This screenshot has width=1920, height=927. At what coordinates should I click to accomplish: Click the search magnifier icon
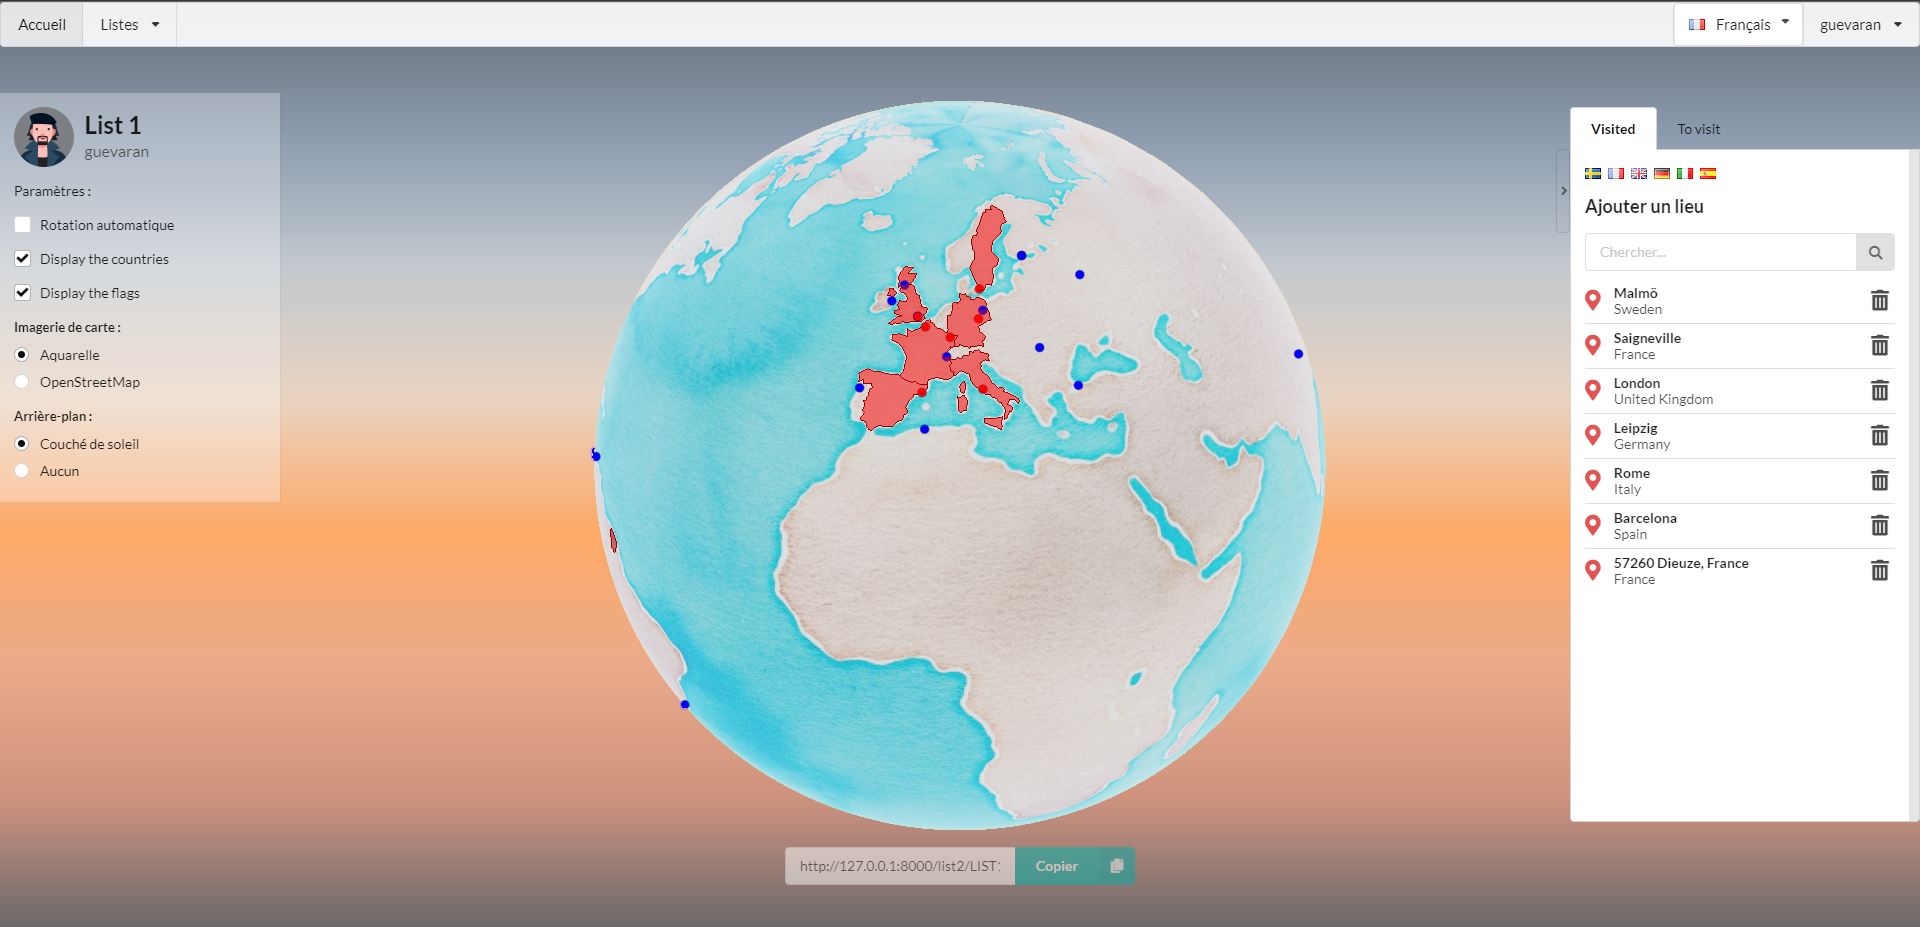[1875, 253]
